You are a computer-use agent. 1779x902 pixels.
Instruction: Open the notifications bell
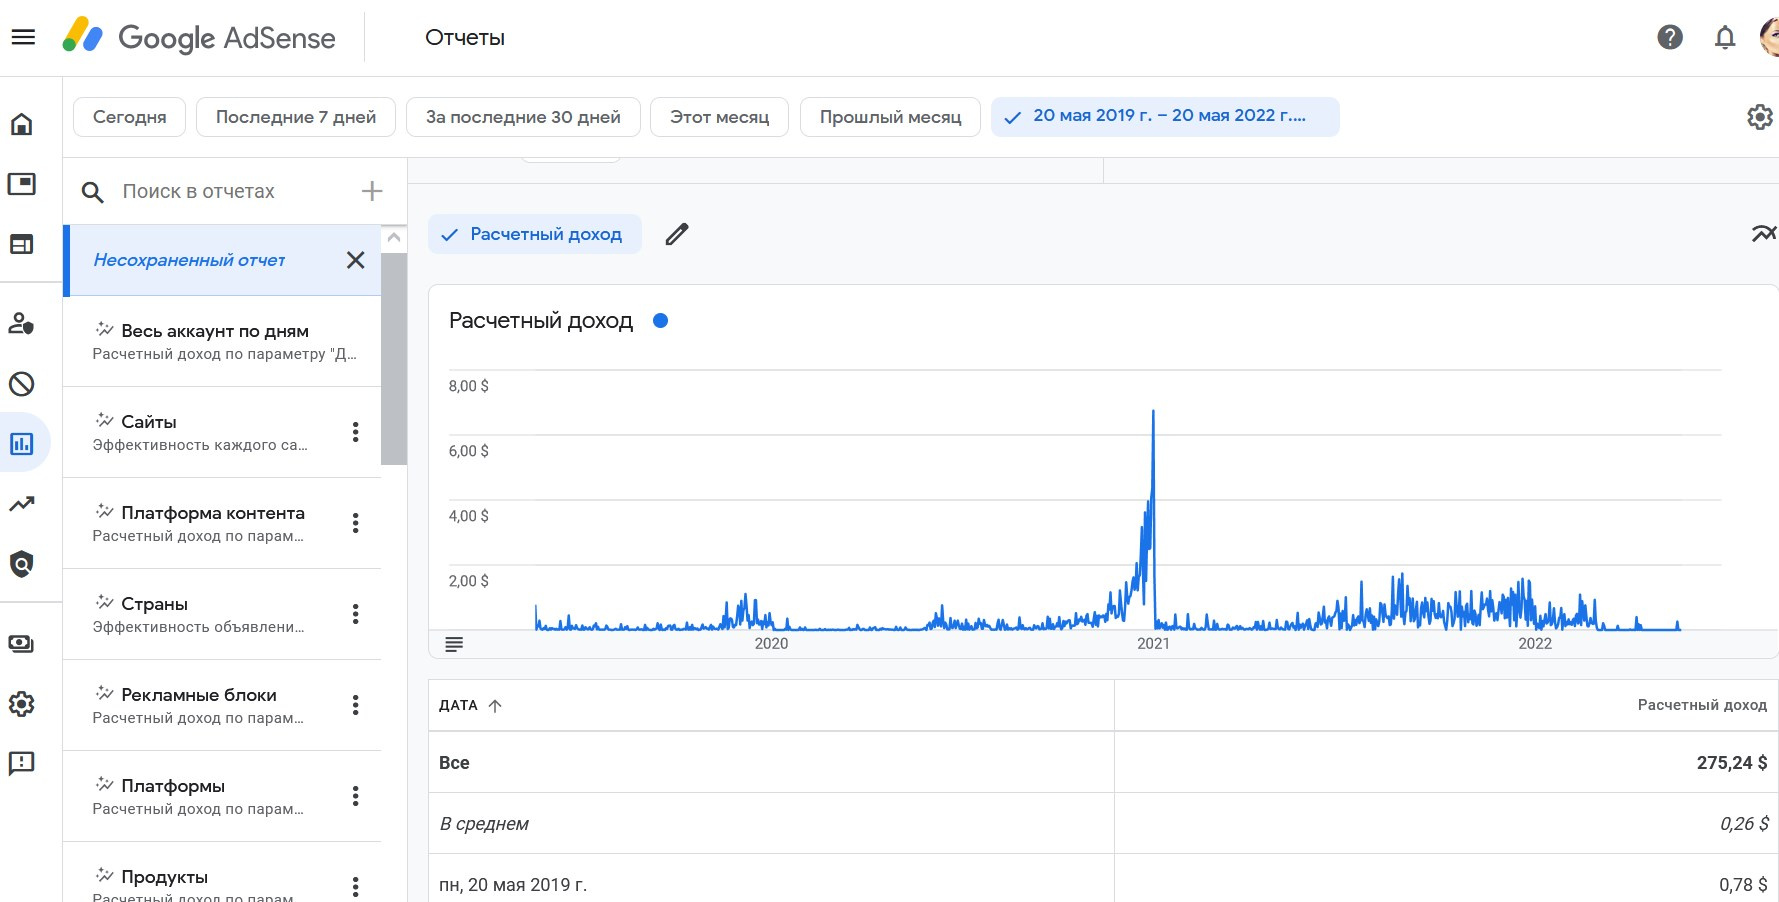1724,38
